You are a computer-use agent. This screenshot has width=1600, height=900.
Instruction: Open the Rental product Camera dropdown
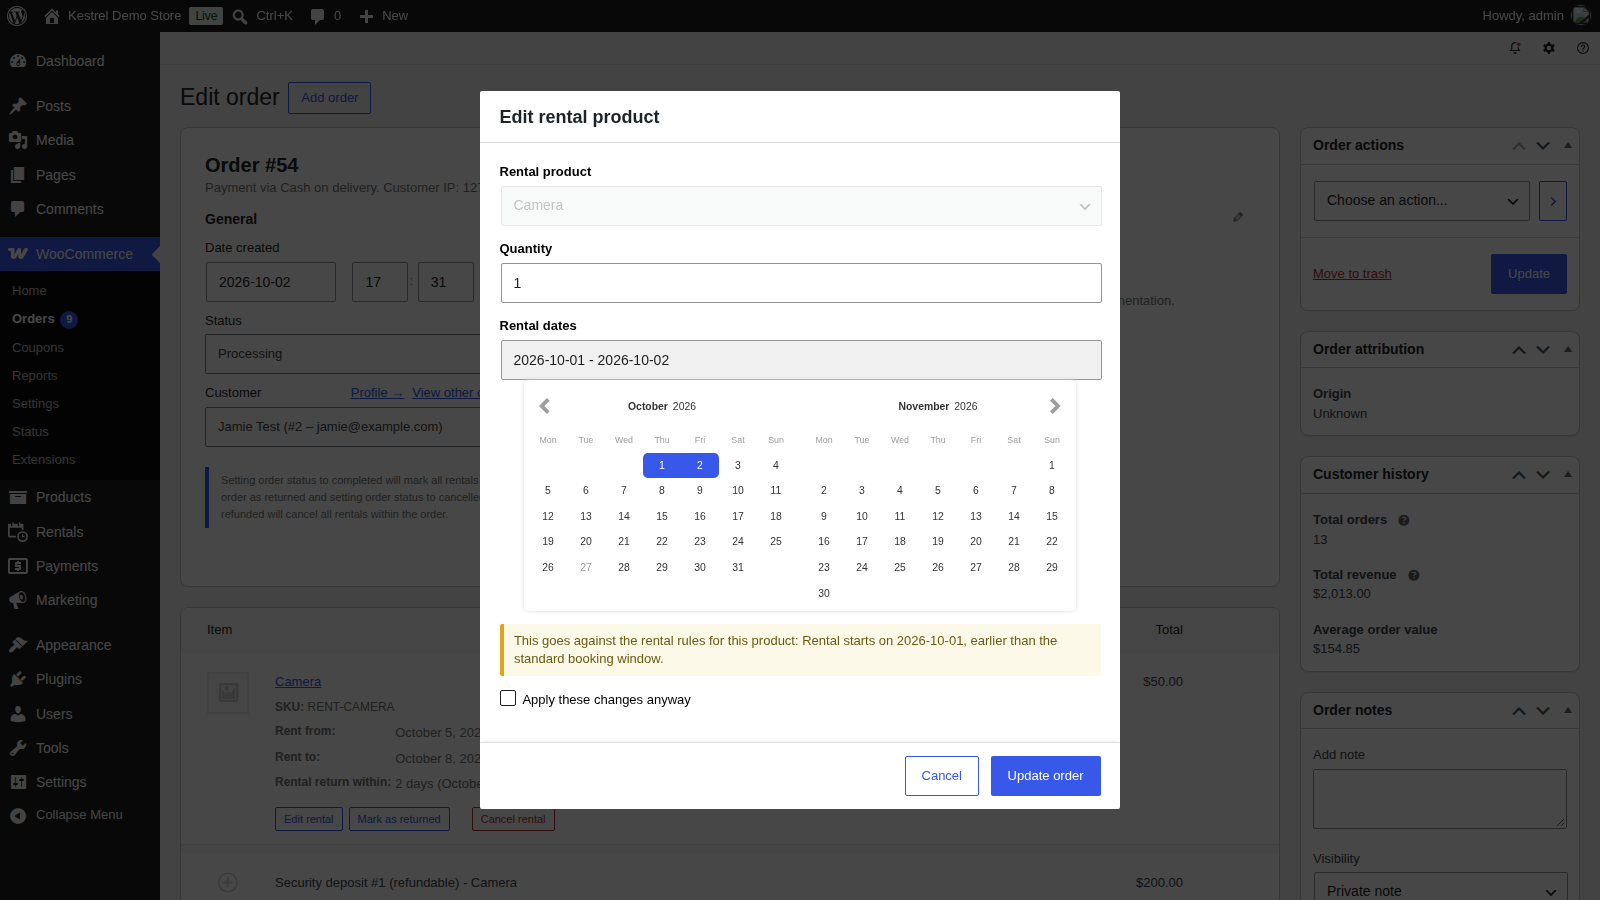pyautogui.click(x=801, y=206)
